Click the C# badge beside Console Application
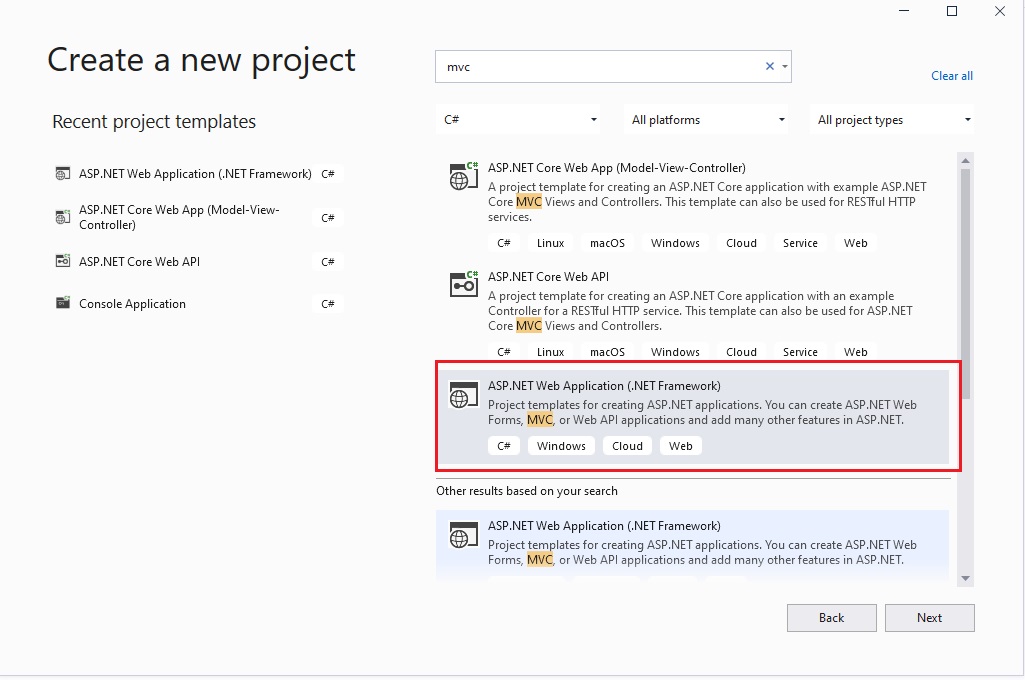 tap(328, 303)
